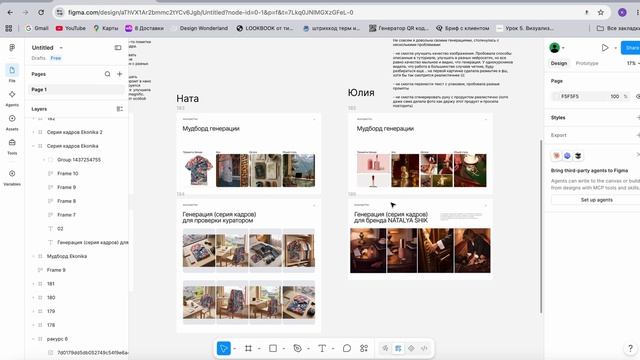Screen dimensions: 640x360
Task: Select the Text tool
Action: pos(322,348)
